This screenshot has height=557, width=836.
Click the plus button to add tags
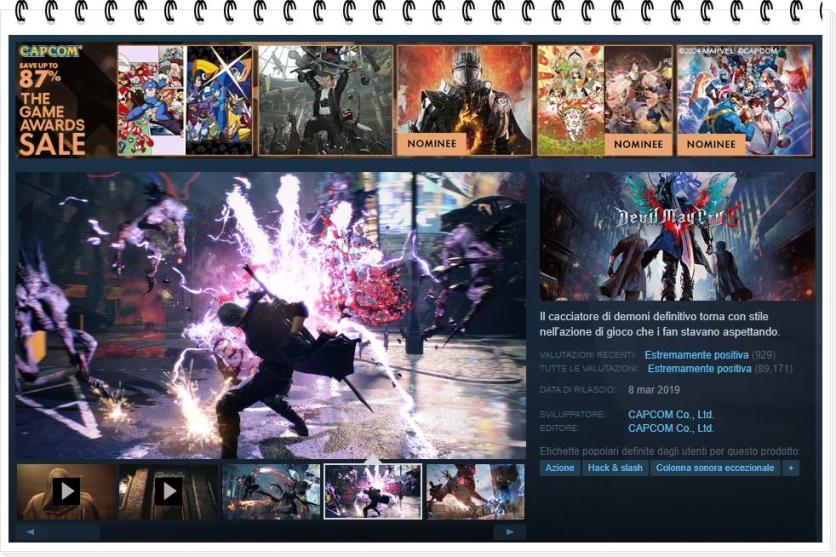pyautogui.click(x=791, y=468)
